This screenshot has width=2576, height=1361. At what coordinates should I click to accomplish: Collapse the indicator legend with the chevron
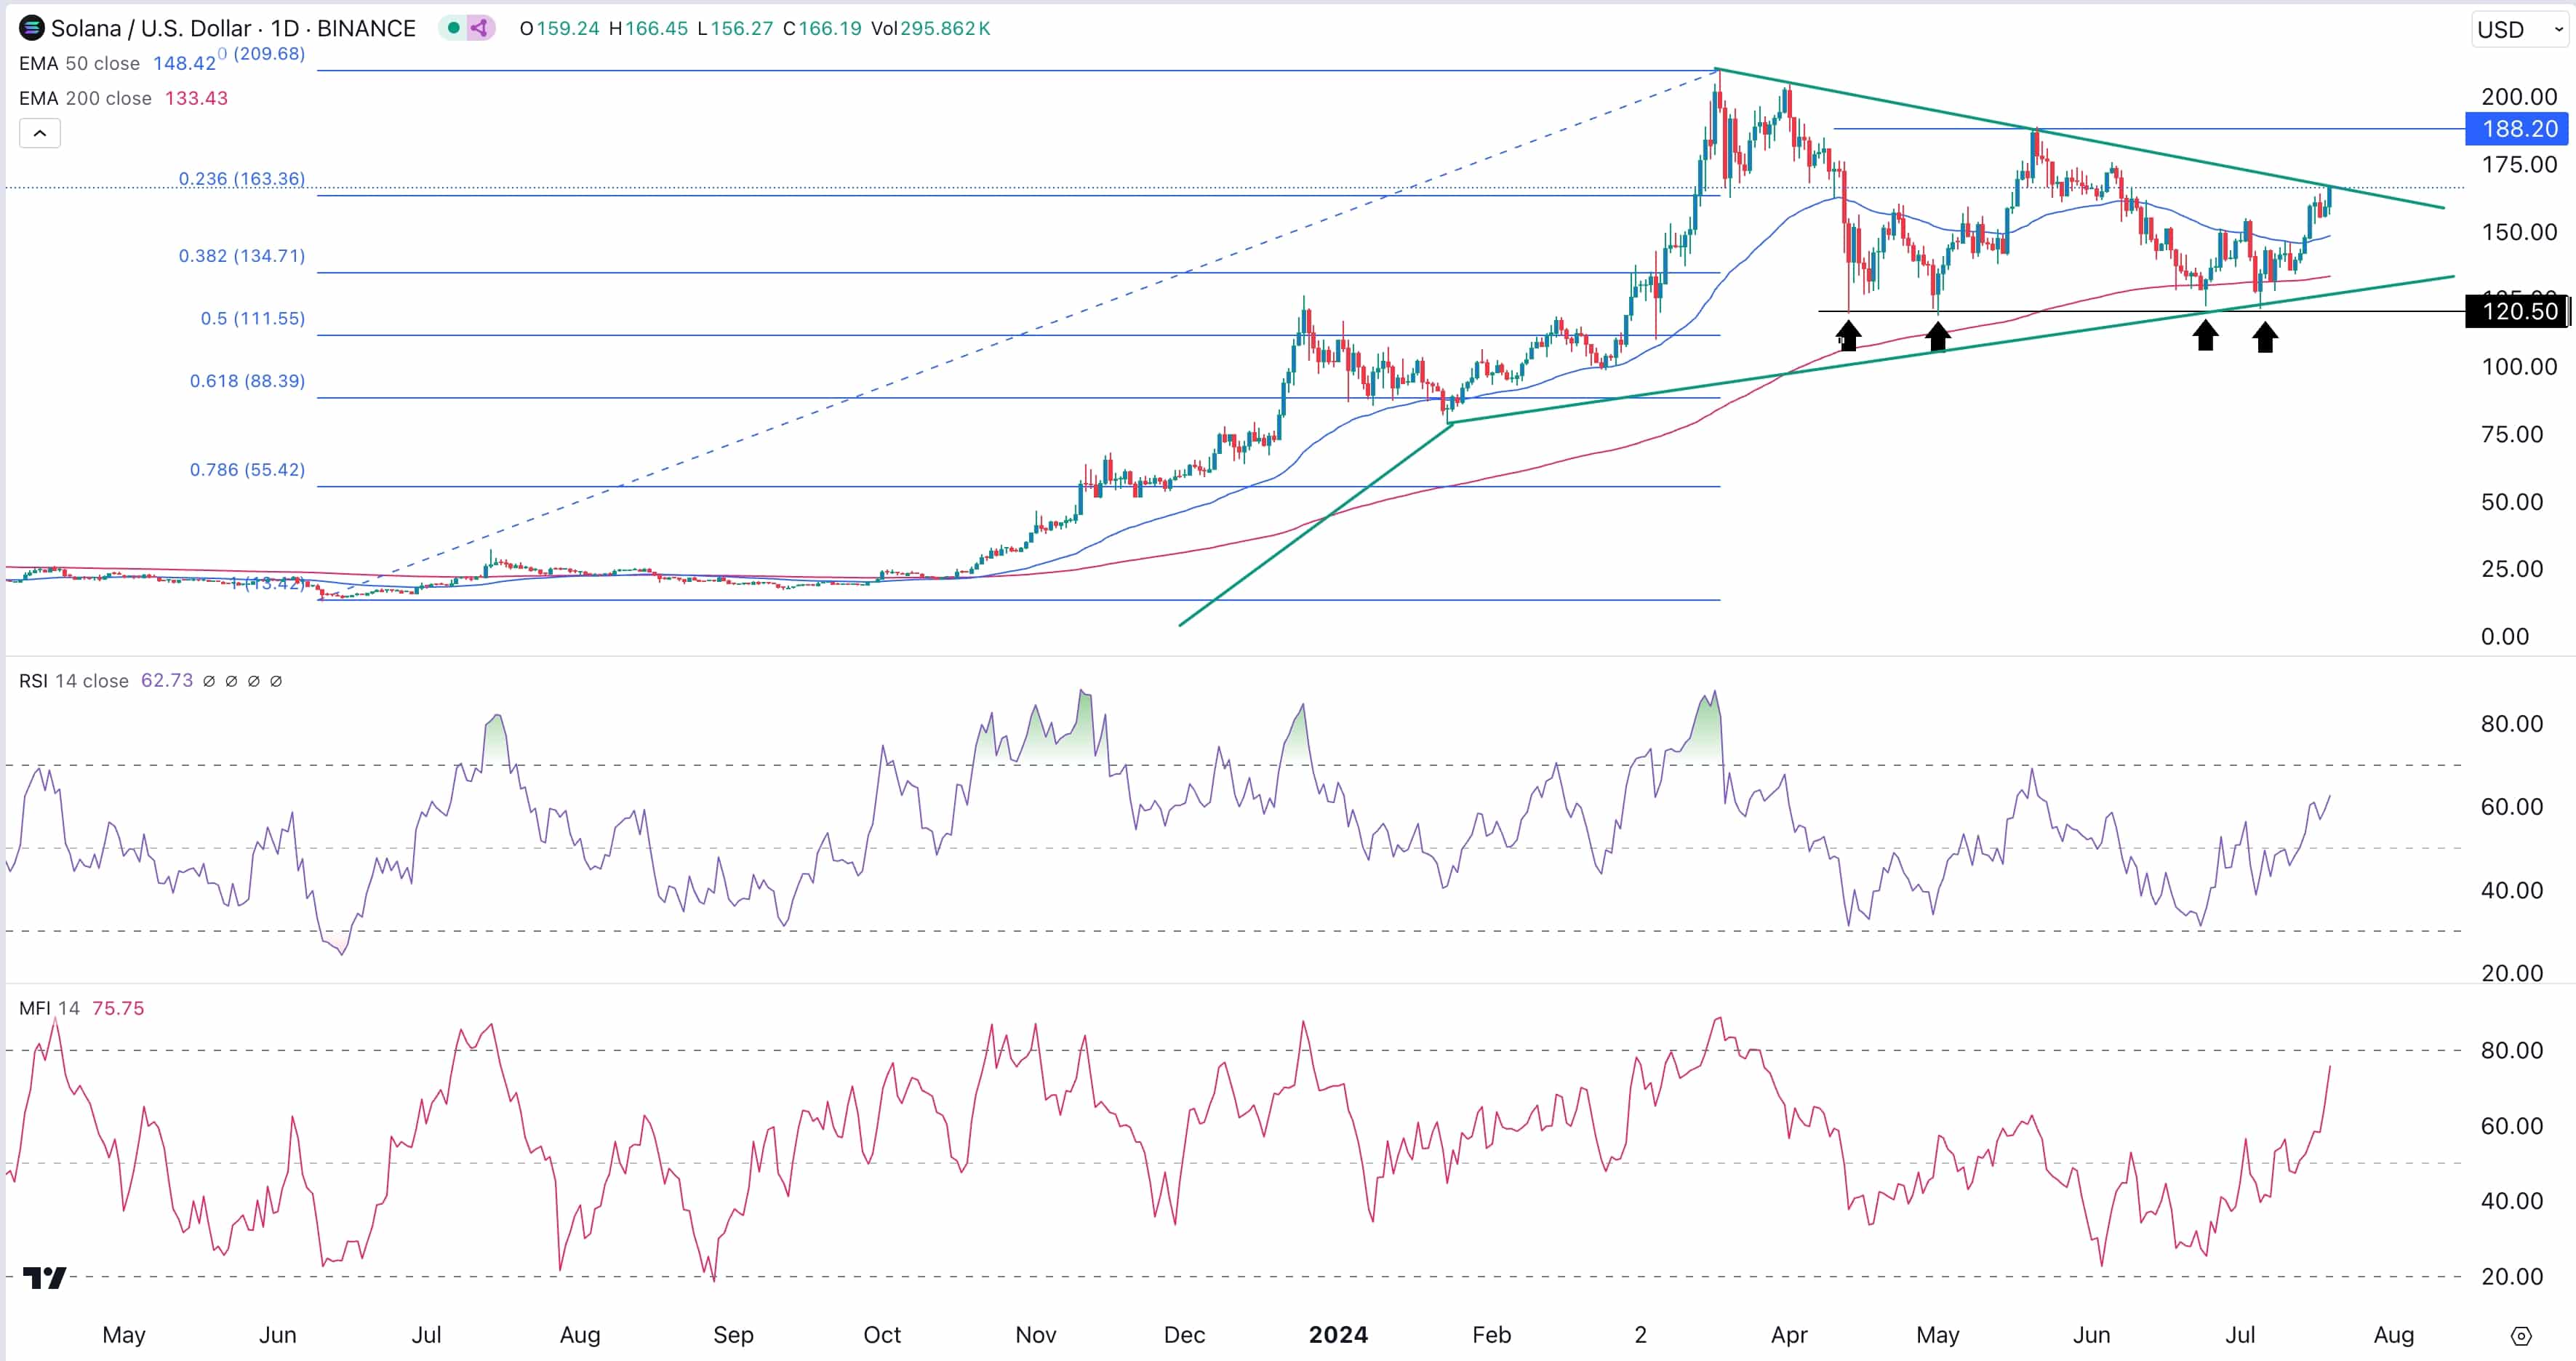pos(40,133)
